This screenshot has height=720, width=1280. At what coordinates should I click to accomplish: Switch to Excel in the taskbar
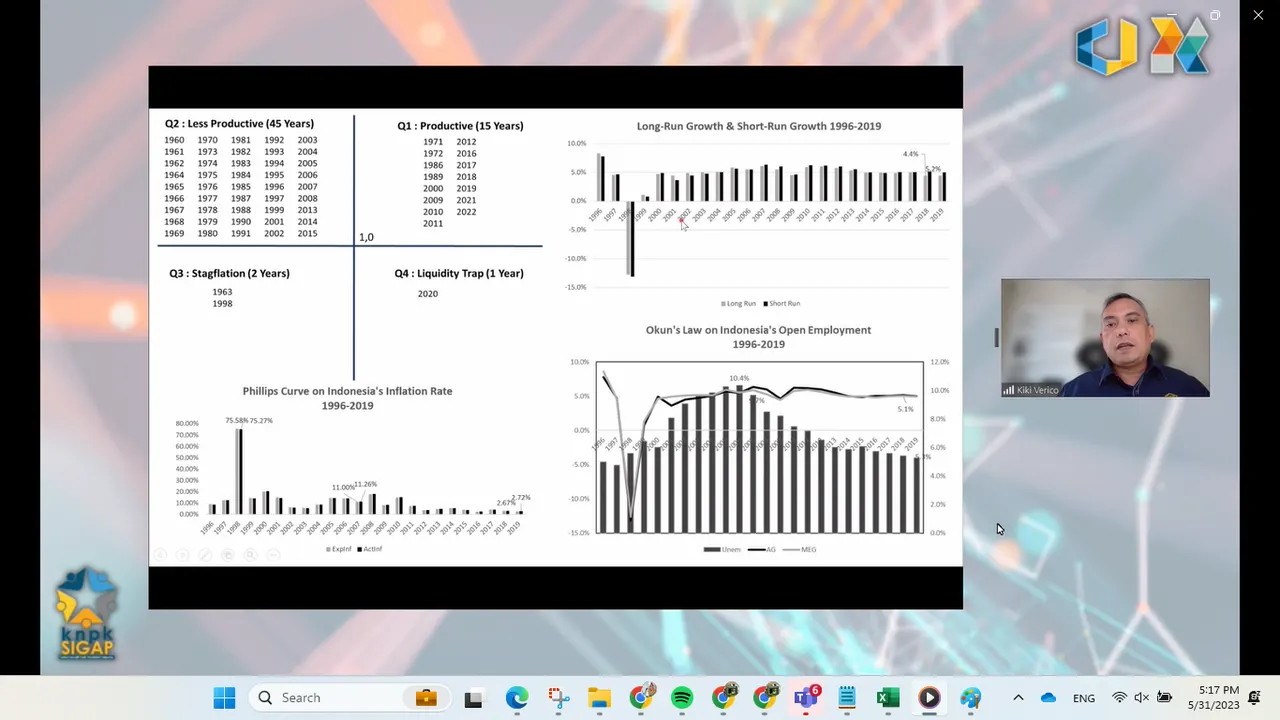click(888, 698)
